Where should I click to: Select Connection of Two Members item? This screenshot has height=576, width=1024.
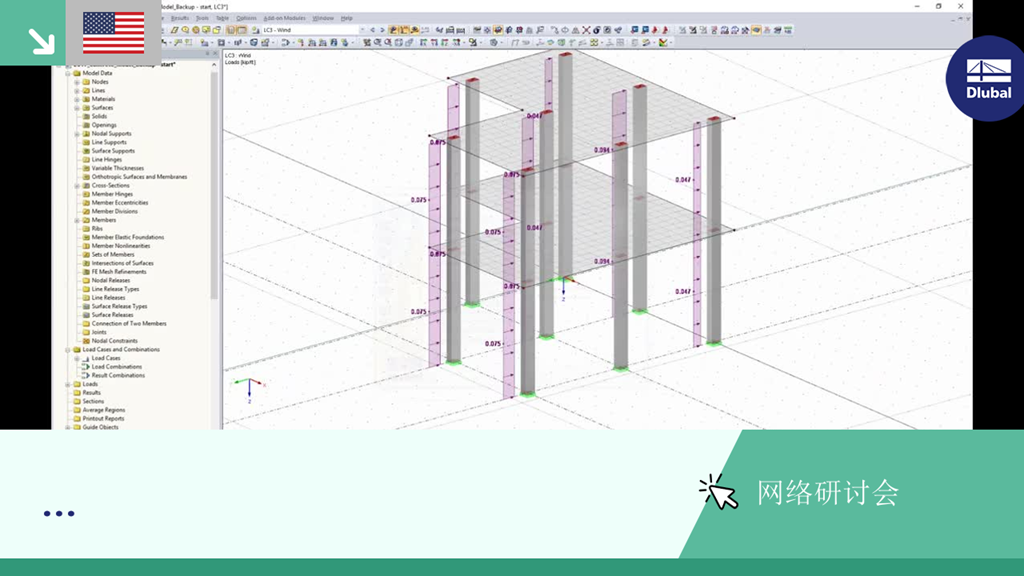[129, 323]
